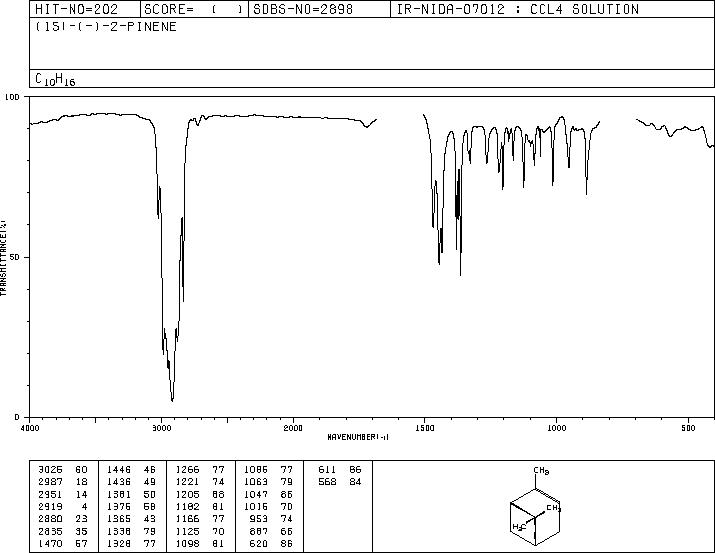
Task: Click peak value 1470 in the table
Action: pos(50,544)
